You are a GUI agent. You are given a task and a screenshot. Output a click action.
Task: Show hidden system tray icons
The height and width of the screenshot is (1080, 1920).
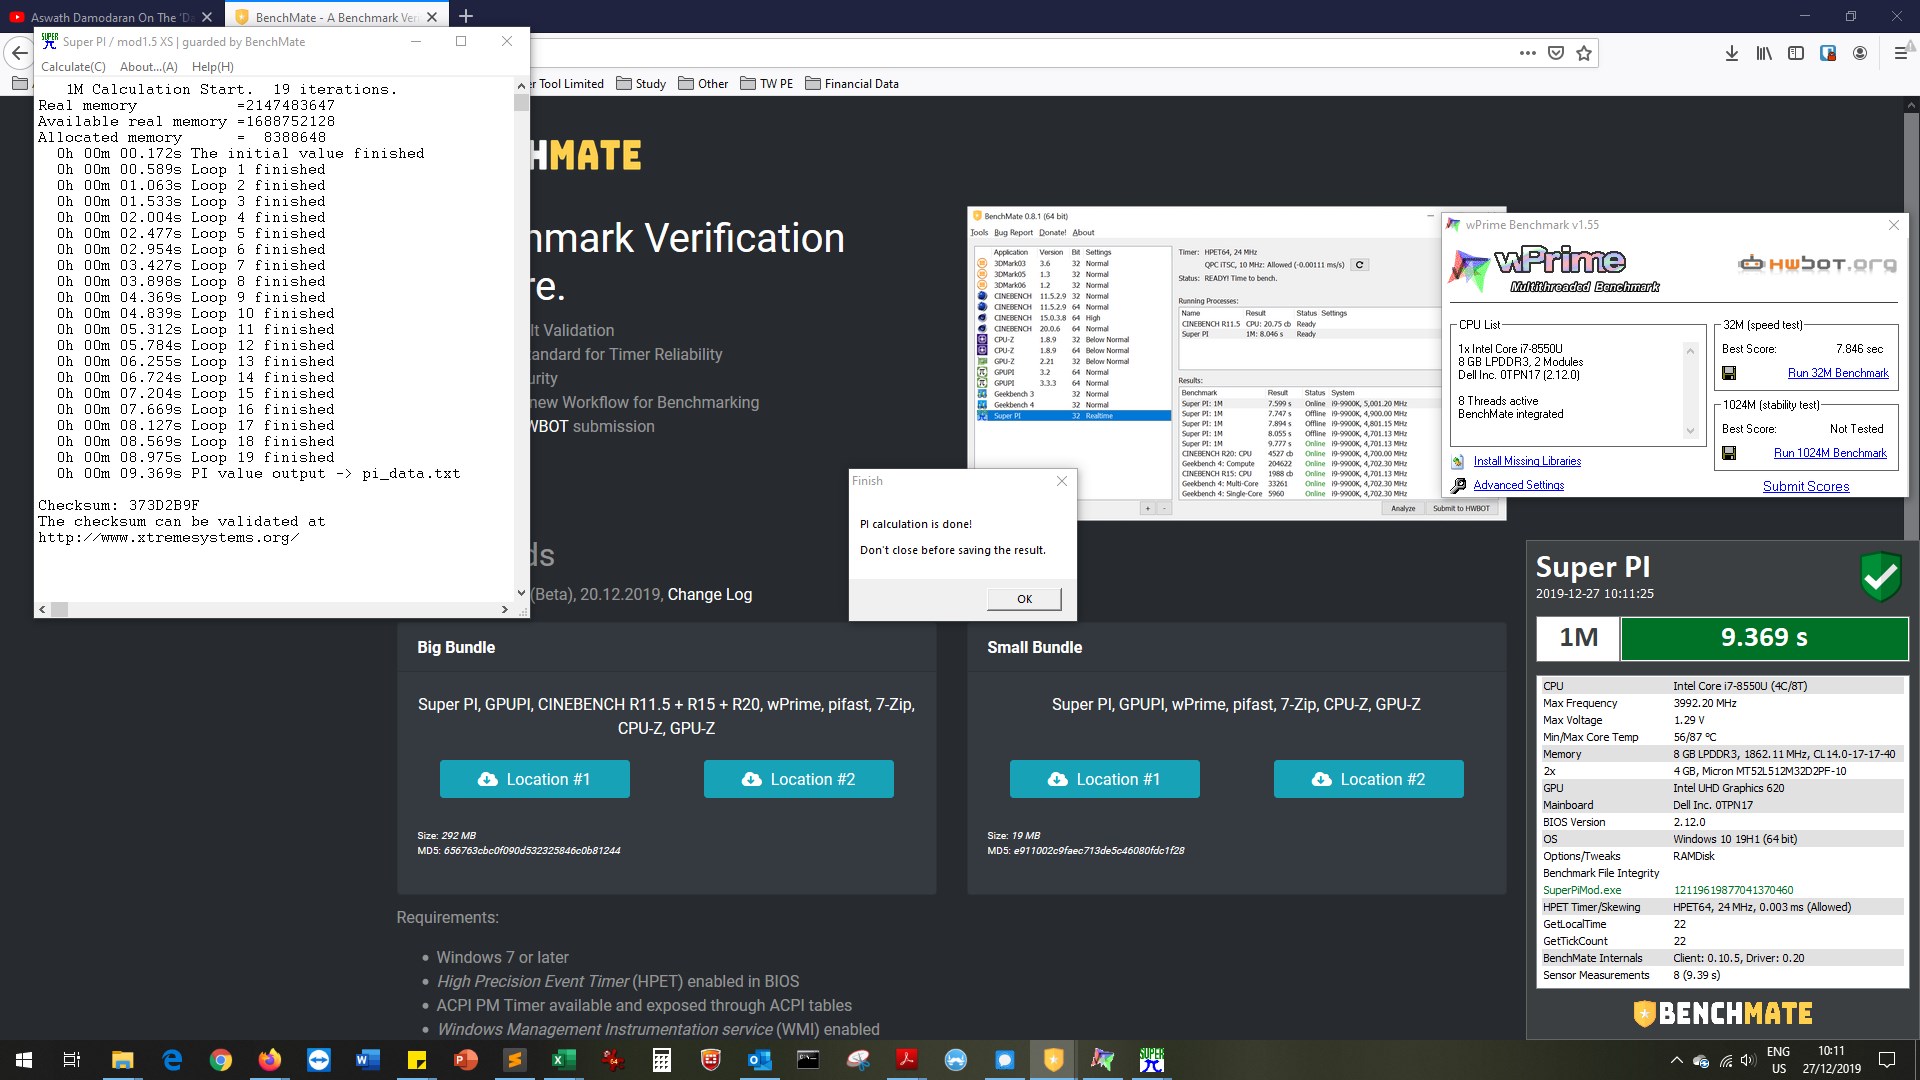(x=1676, y=1060)
